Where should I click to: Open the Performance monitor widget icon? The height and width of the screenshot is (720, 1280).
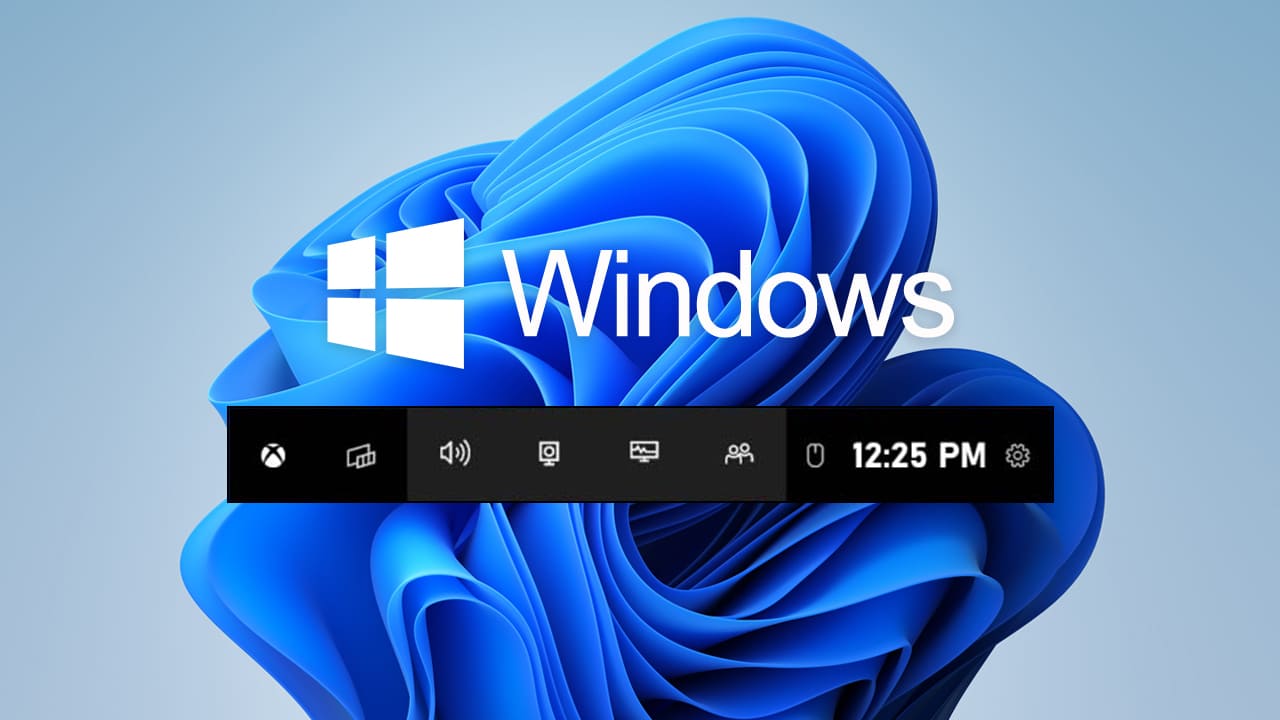(x=643, y=453)
